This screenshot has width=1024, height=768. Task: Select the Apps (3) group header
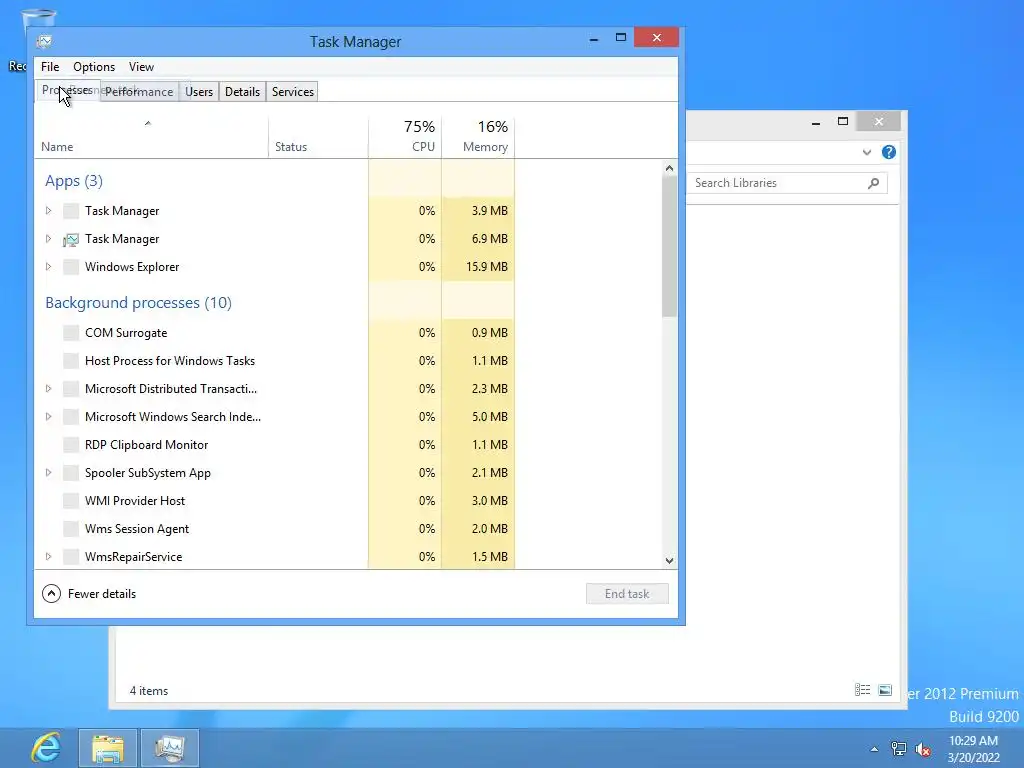coord(74,181)
